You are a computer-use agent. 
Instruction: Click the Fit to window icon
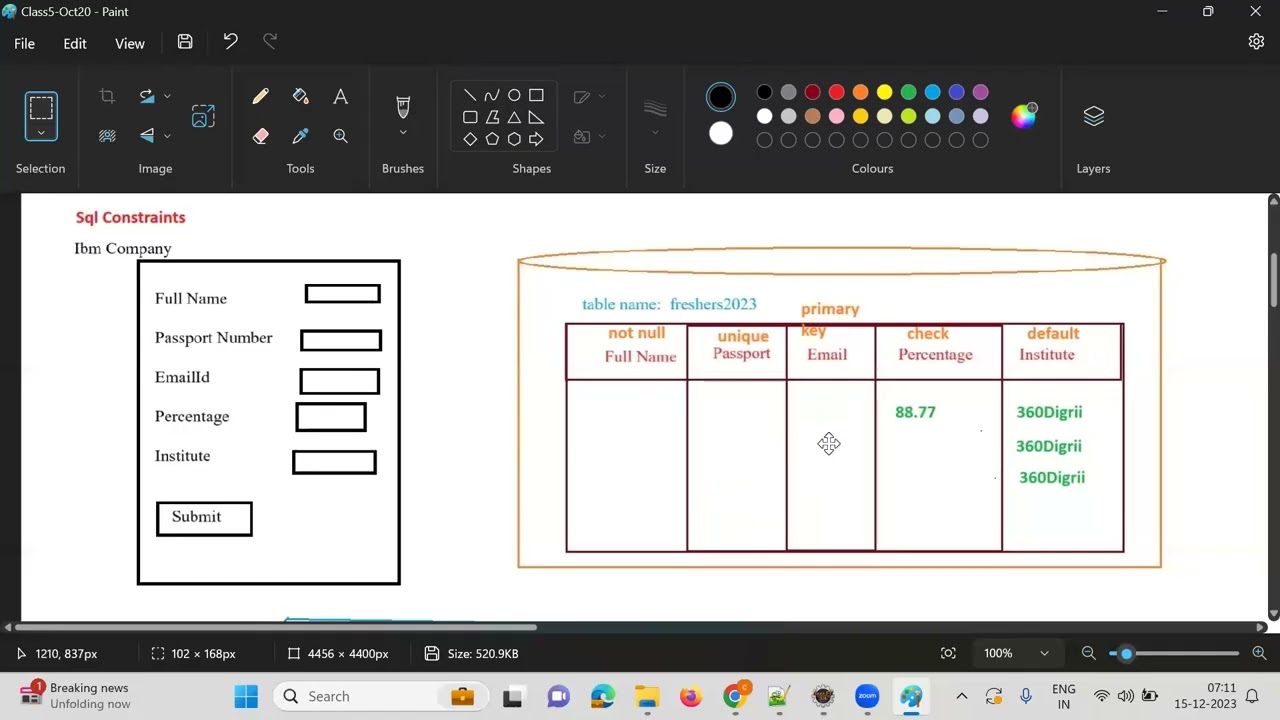point(948,653)
